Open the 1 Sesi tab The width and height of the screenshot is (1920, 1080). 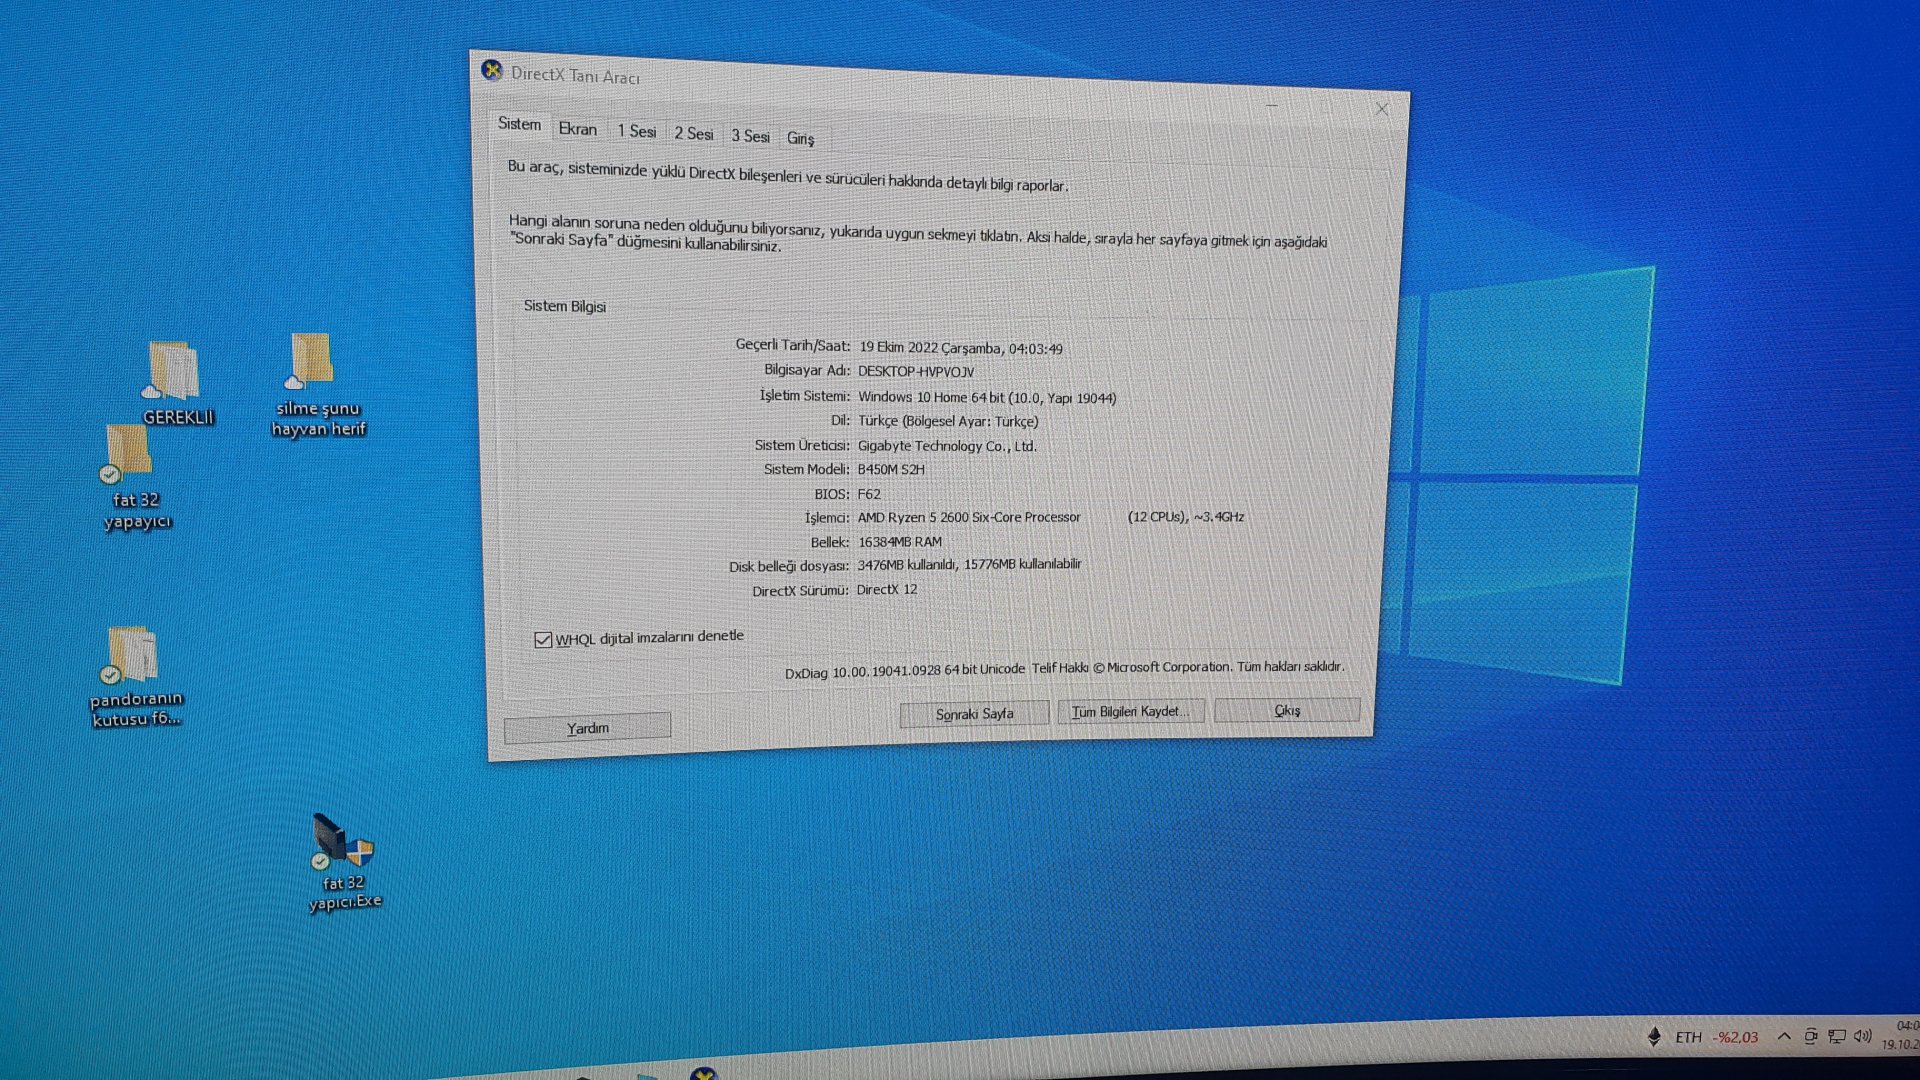pyautogui.click(x=636, y=131)
